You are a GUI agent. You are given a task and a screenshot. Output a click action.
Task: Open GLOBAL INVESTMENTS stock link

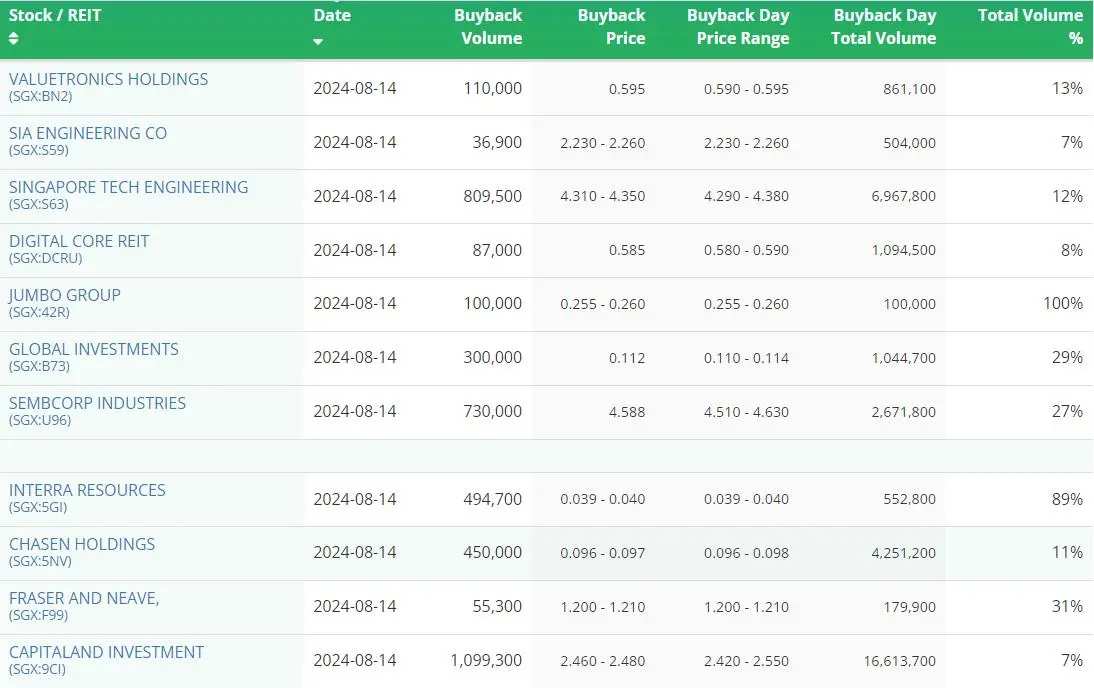coord(93,349)
